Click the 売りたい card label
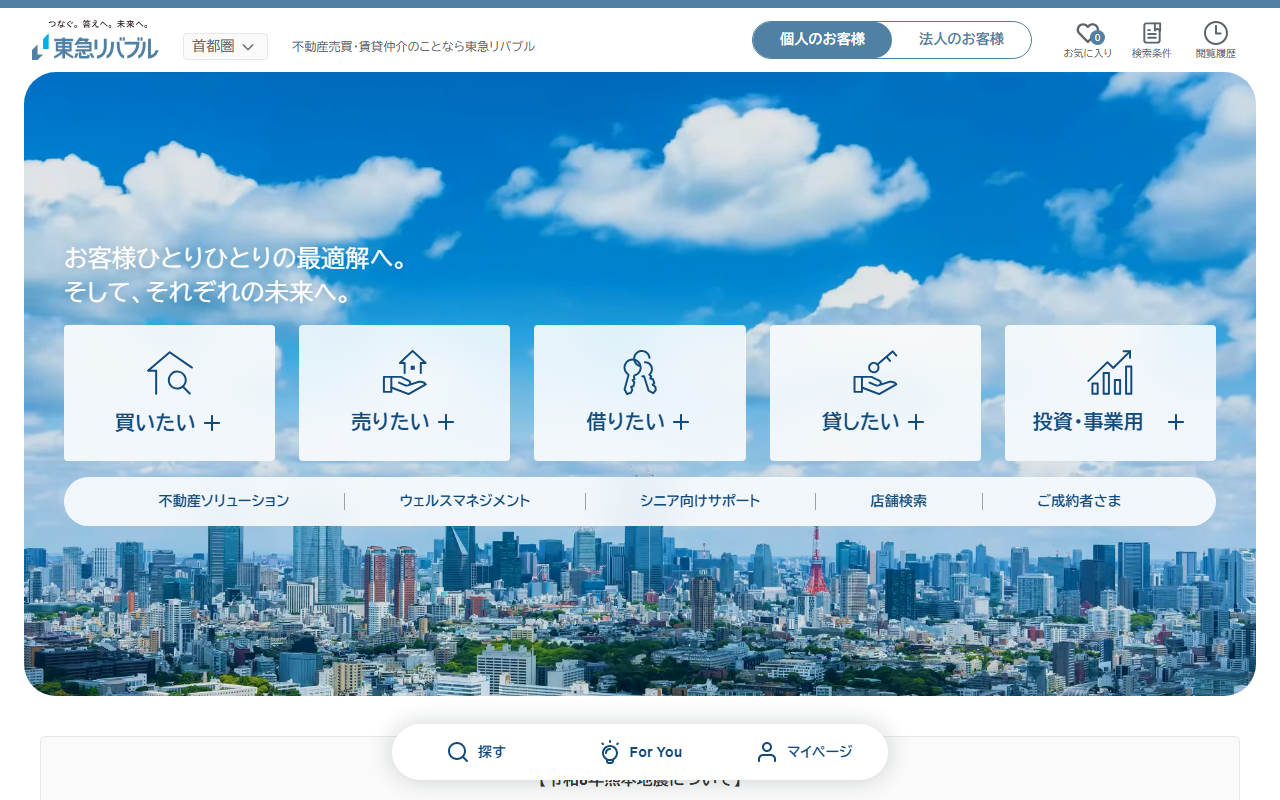The width and height of the screenshot is (1280, 800). (390, 423)
